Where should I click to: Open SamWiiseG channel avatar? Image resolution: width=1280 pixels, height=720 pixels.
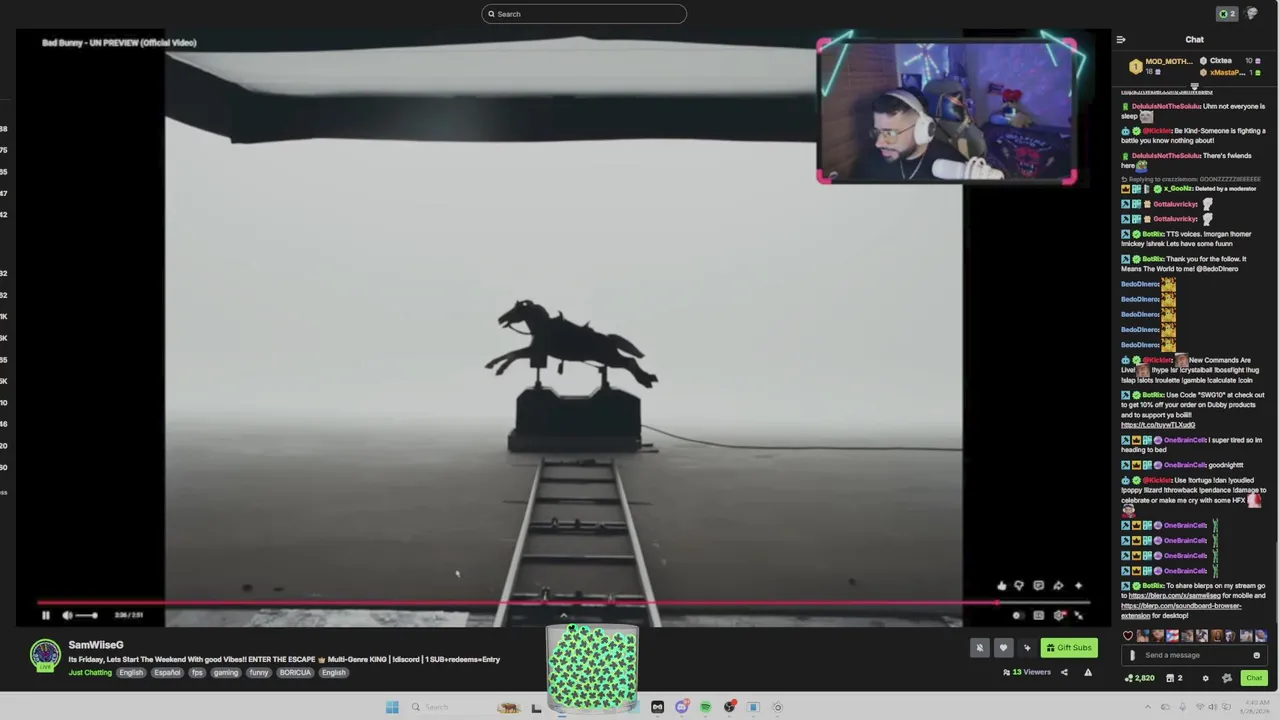45,655
